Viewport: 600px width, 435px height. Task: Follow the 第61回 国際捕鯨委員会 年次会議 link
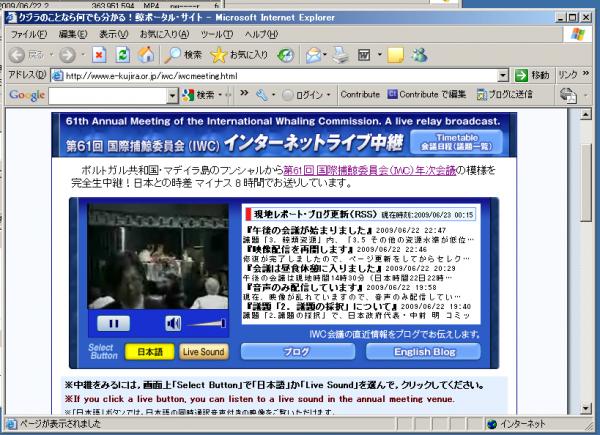(x=370, y=170)
